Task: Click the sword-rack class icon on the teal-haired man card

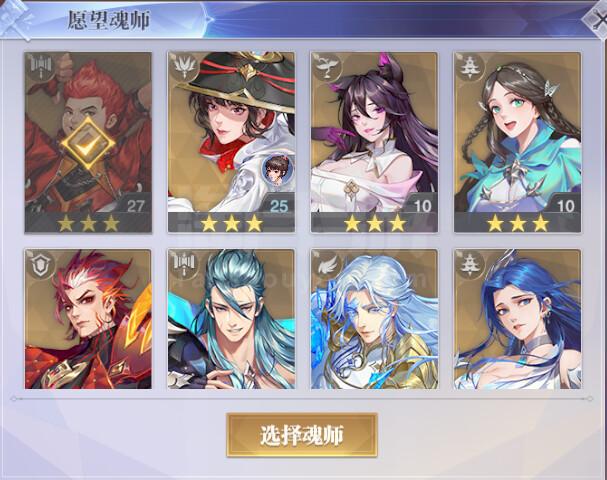Action: click(184, 263)
